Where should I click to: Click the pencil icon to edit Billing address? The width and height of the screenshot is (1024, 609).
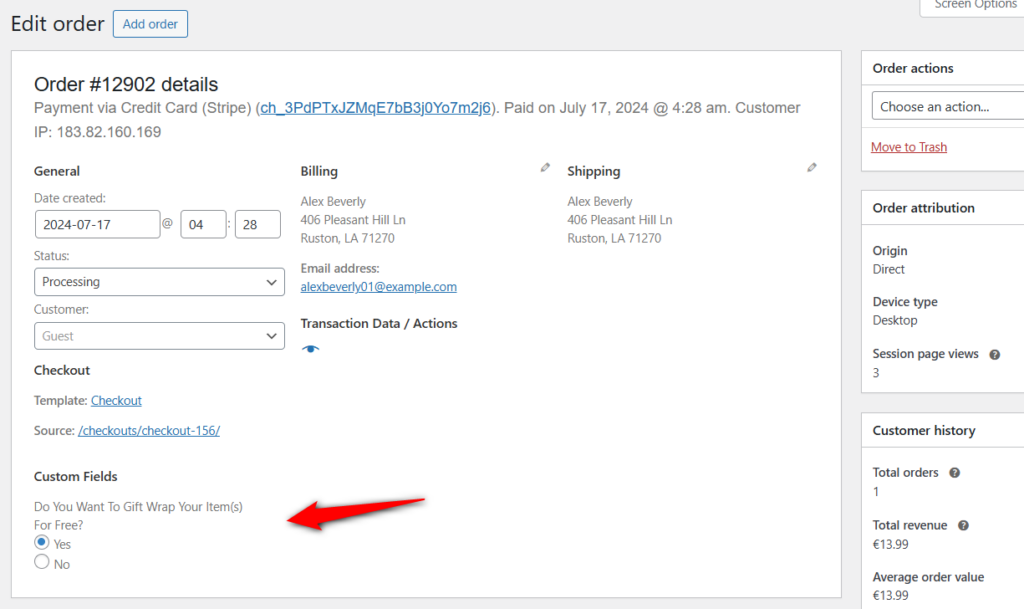544,168
